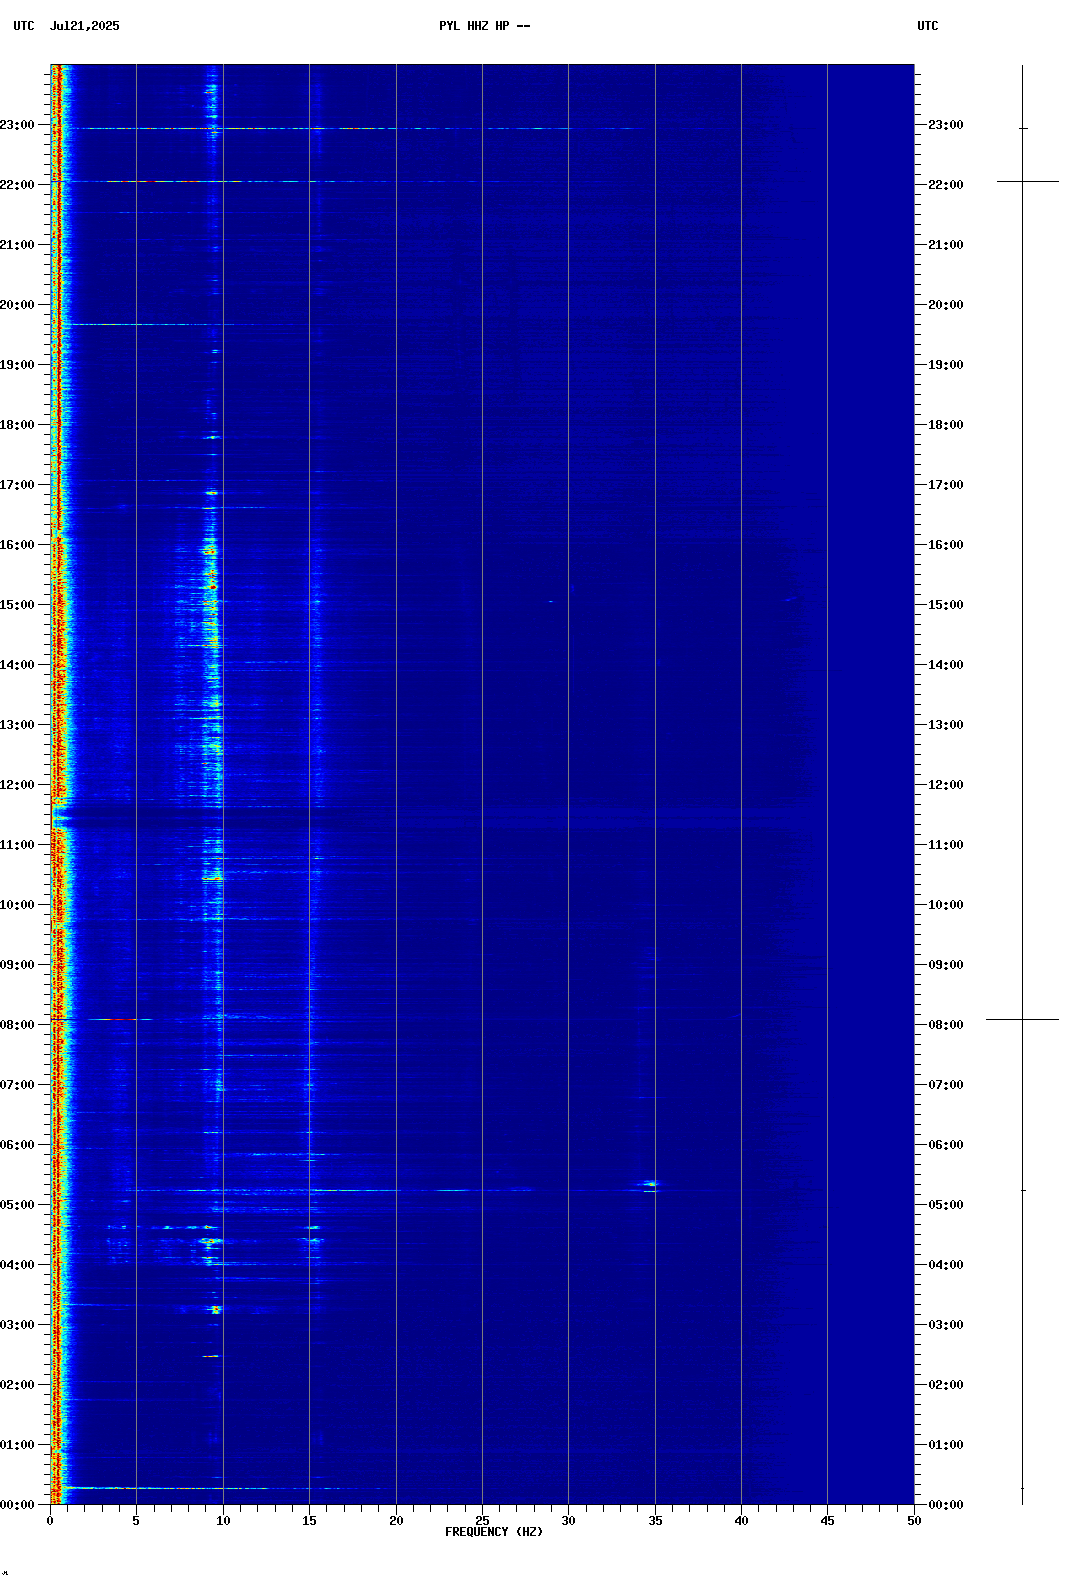Click 04:00 on the right time axis
The height and width of the screenshot is (1584, 1066).
coord(946,1265)
